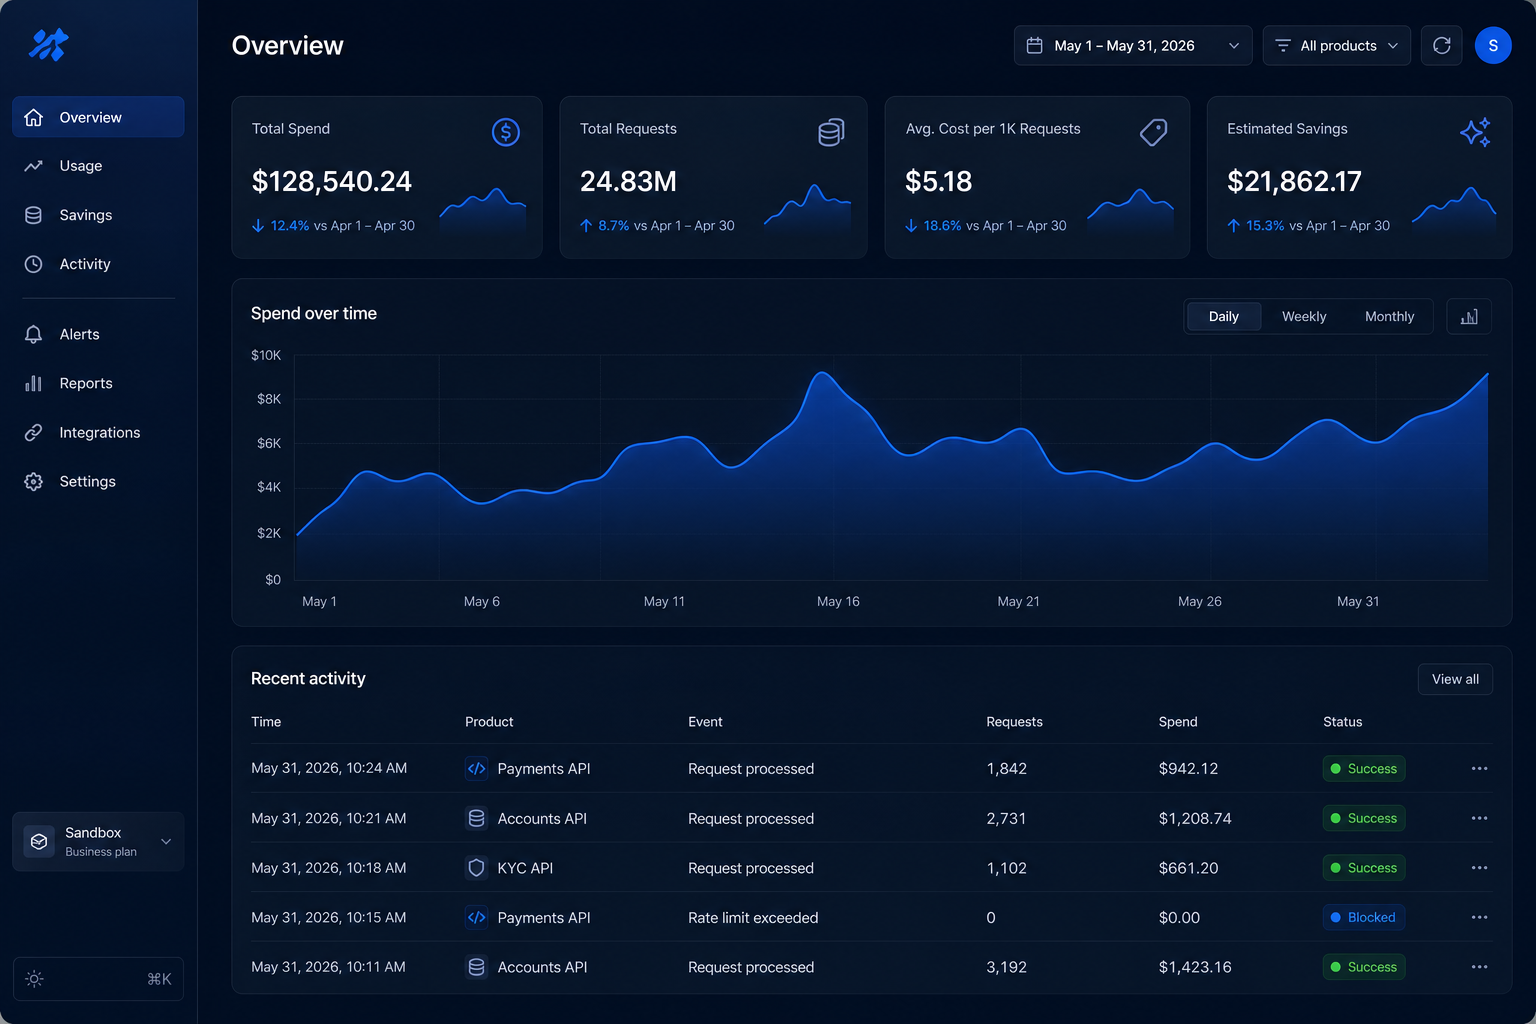Open more options for the 10:21 AM row
Image resolution: width=1536 pixels, height=1024 pixels.
[x=1480, y=818]
